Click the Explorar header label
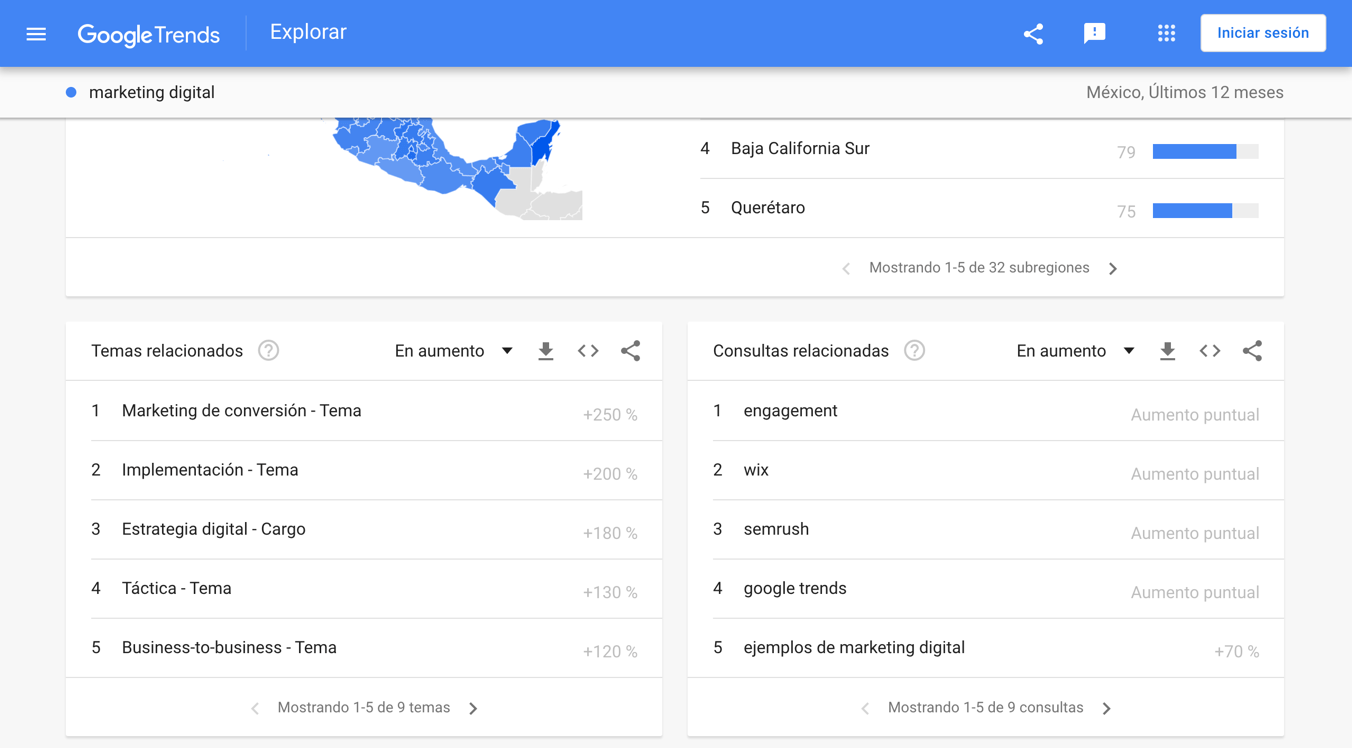This screenshot has height=748, width=1352. click(308, 32)
